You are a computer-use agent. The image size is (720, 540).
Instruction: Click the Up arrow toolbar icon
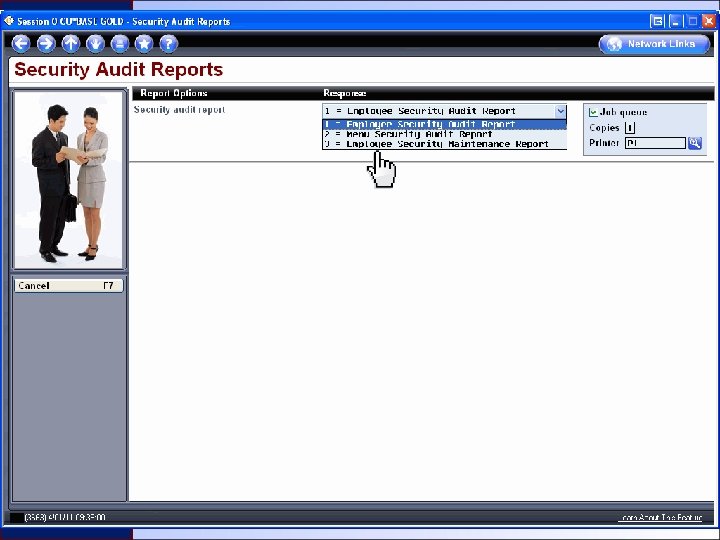(71, 44)
